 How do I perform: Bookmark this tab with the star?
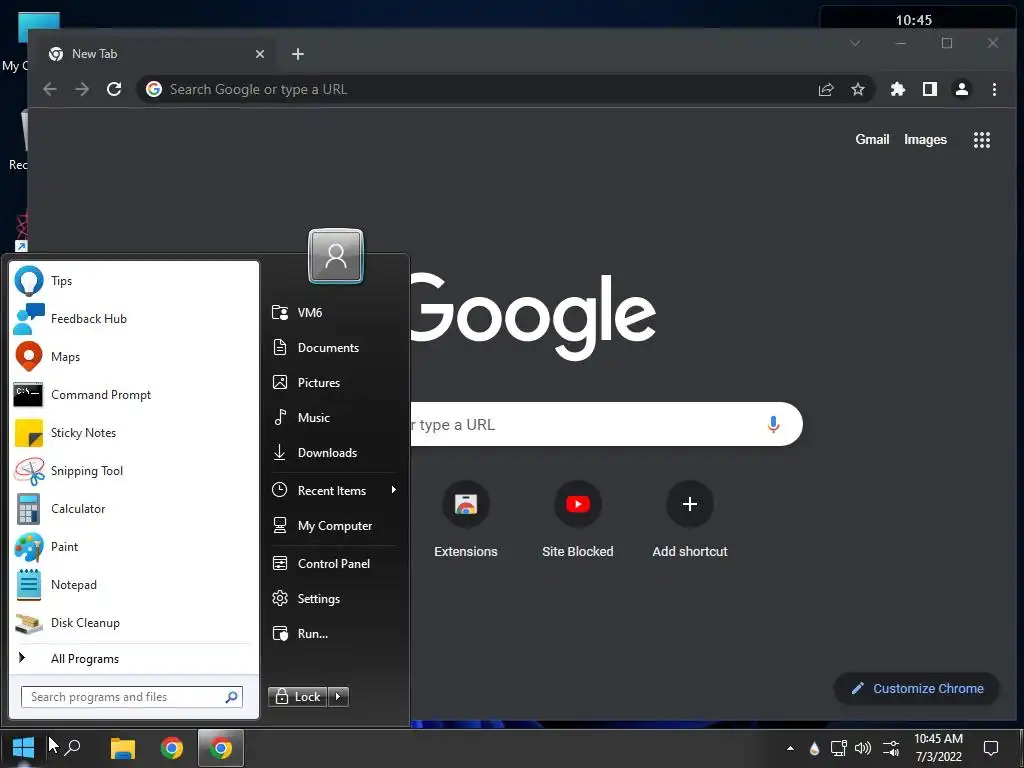(858, 89)
